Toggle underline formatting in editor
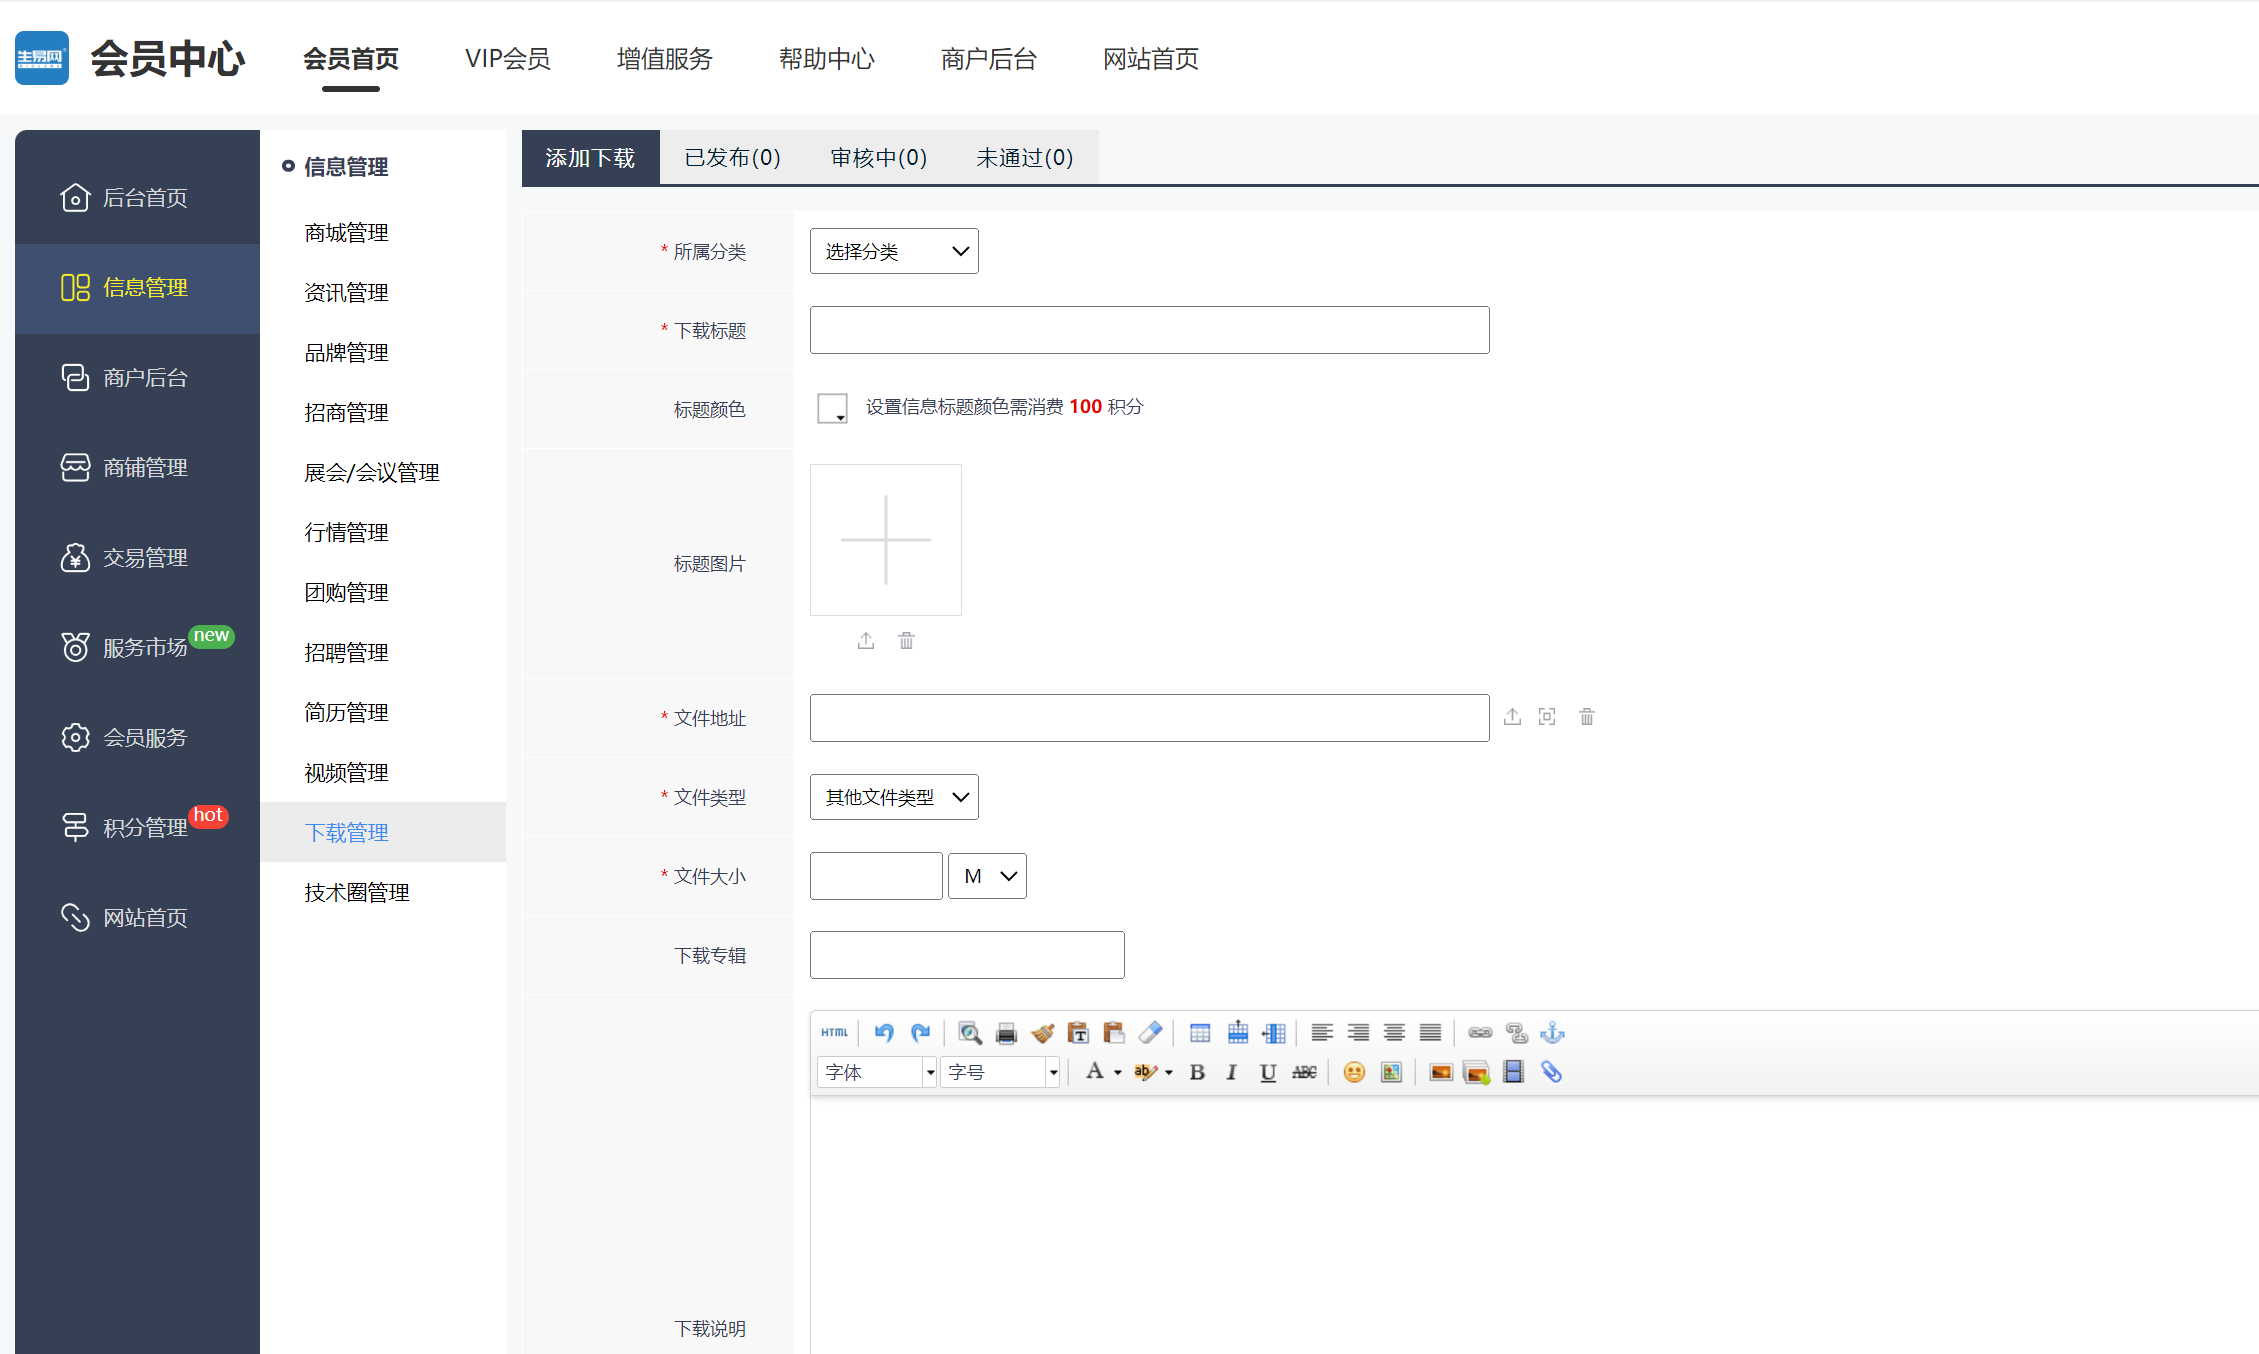The height and width of the screenshot is (1354, 2259). [x=1268, y=1072]
